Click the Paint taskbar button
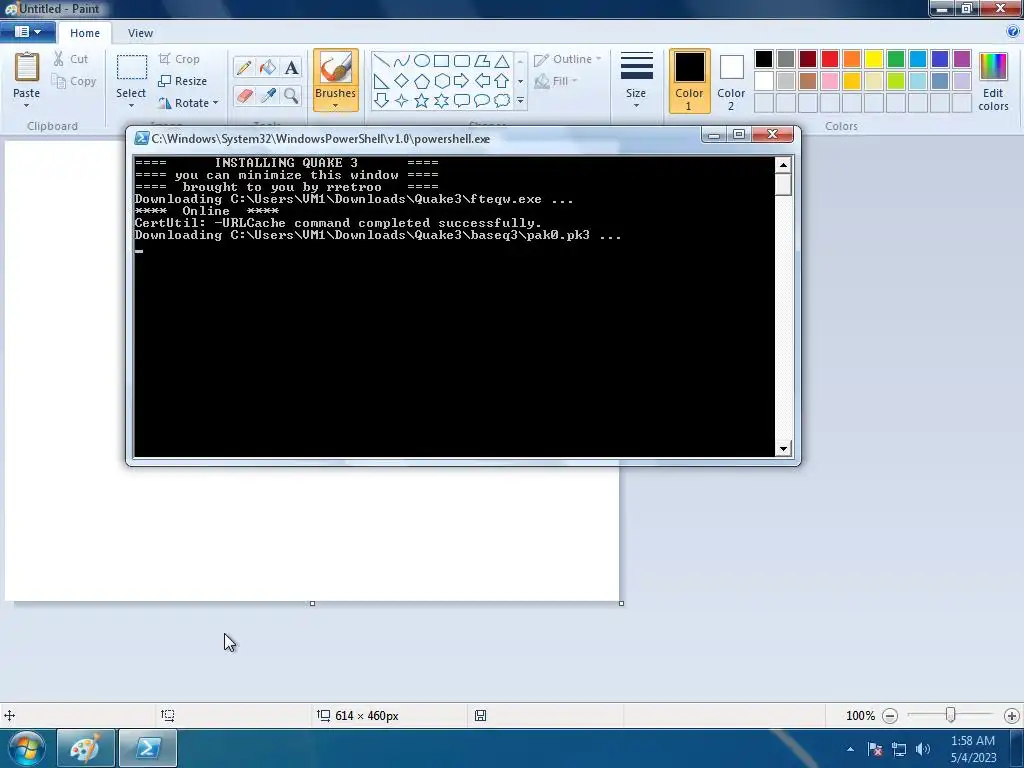Image resolution: width=1024 pixels, height=768 pixels. 86,748
